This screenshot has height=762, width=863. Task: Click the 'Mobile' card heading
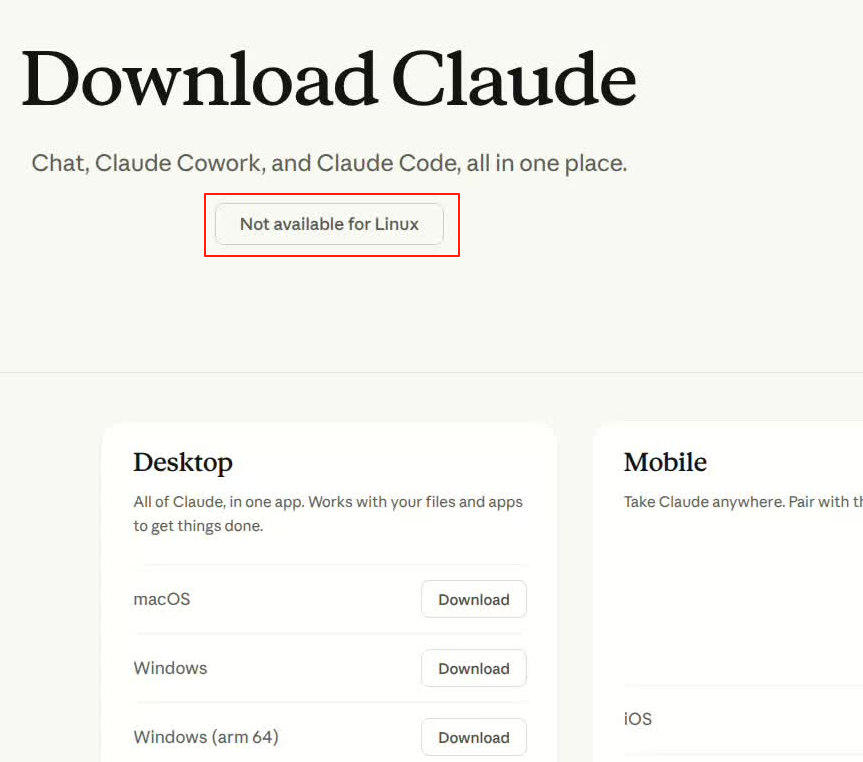665,462
